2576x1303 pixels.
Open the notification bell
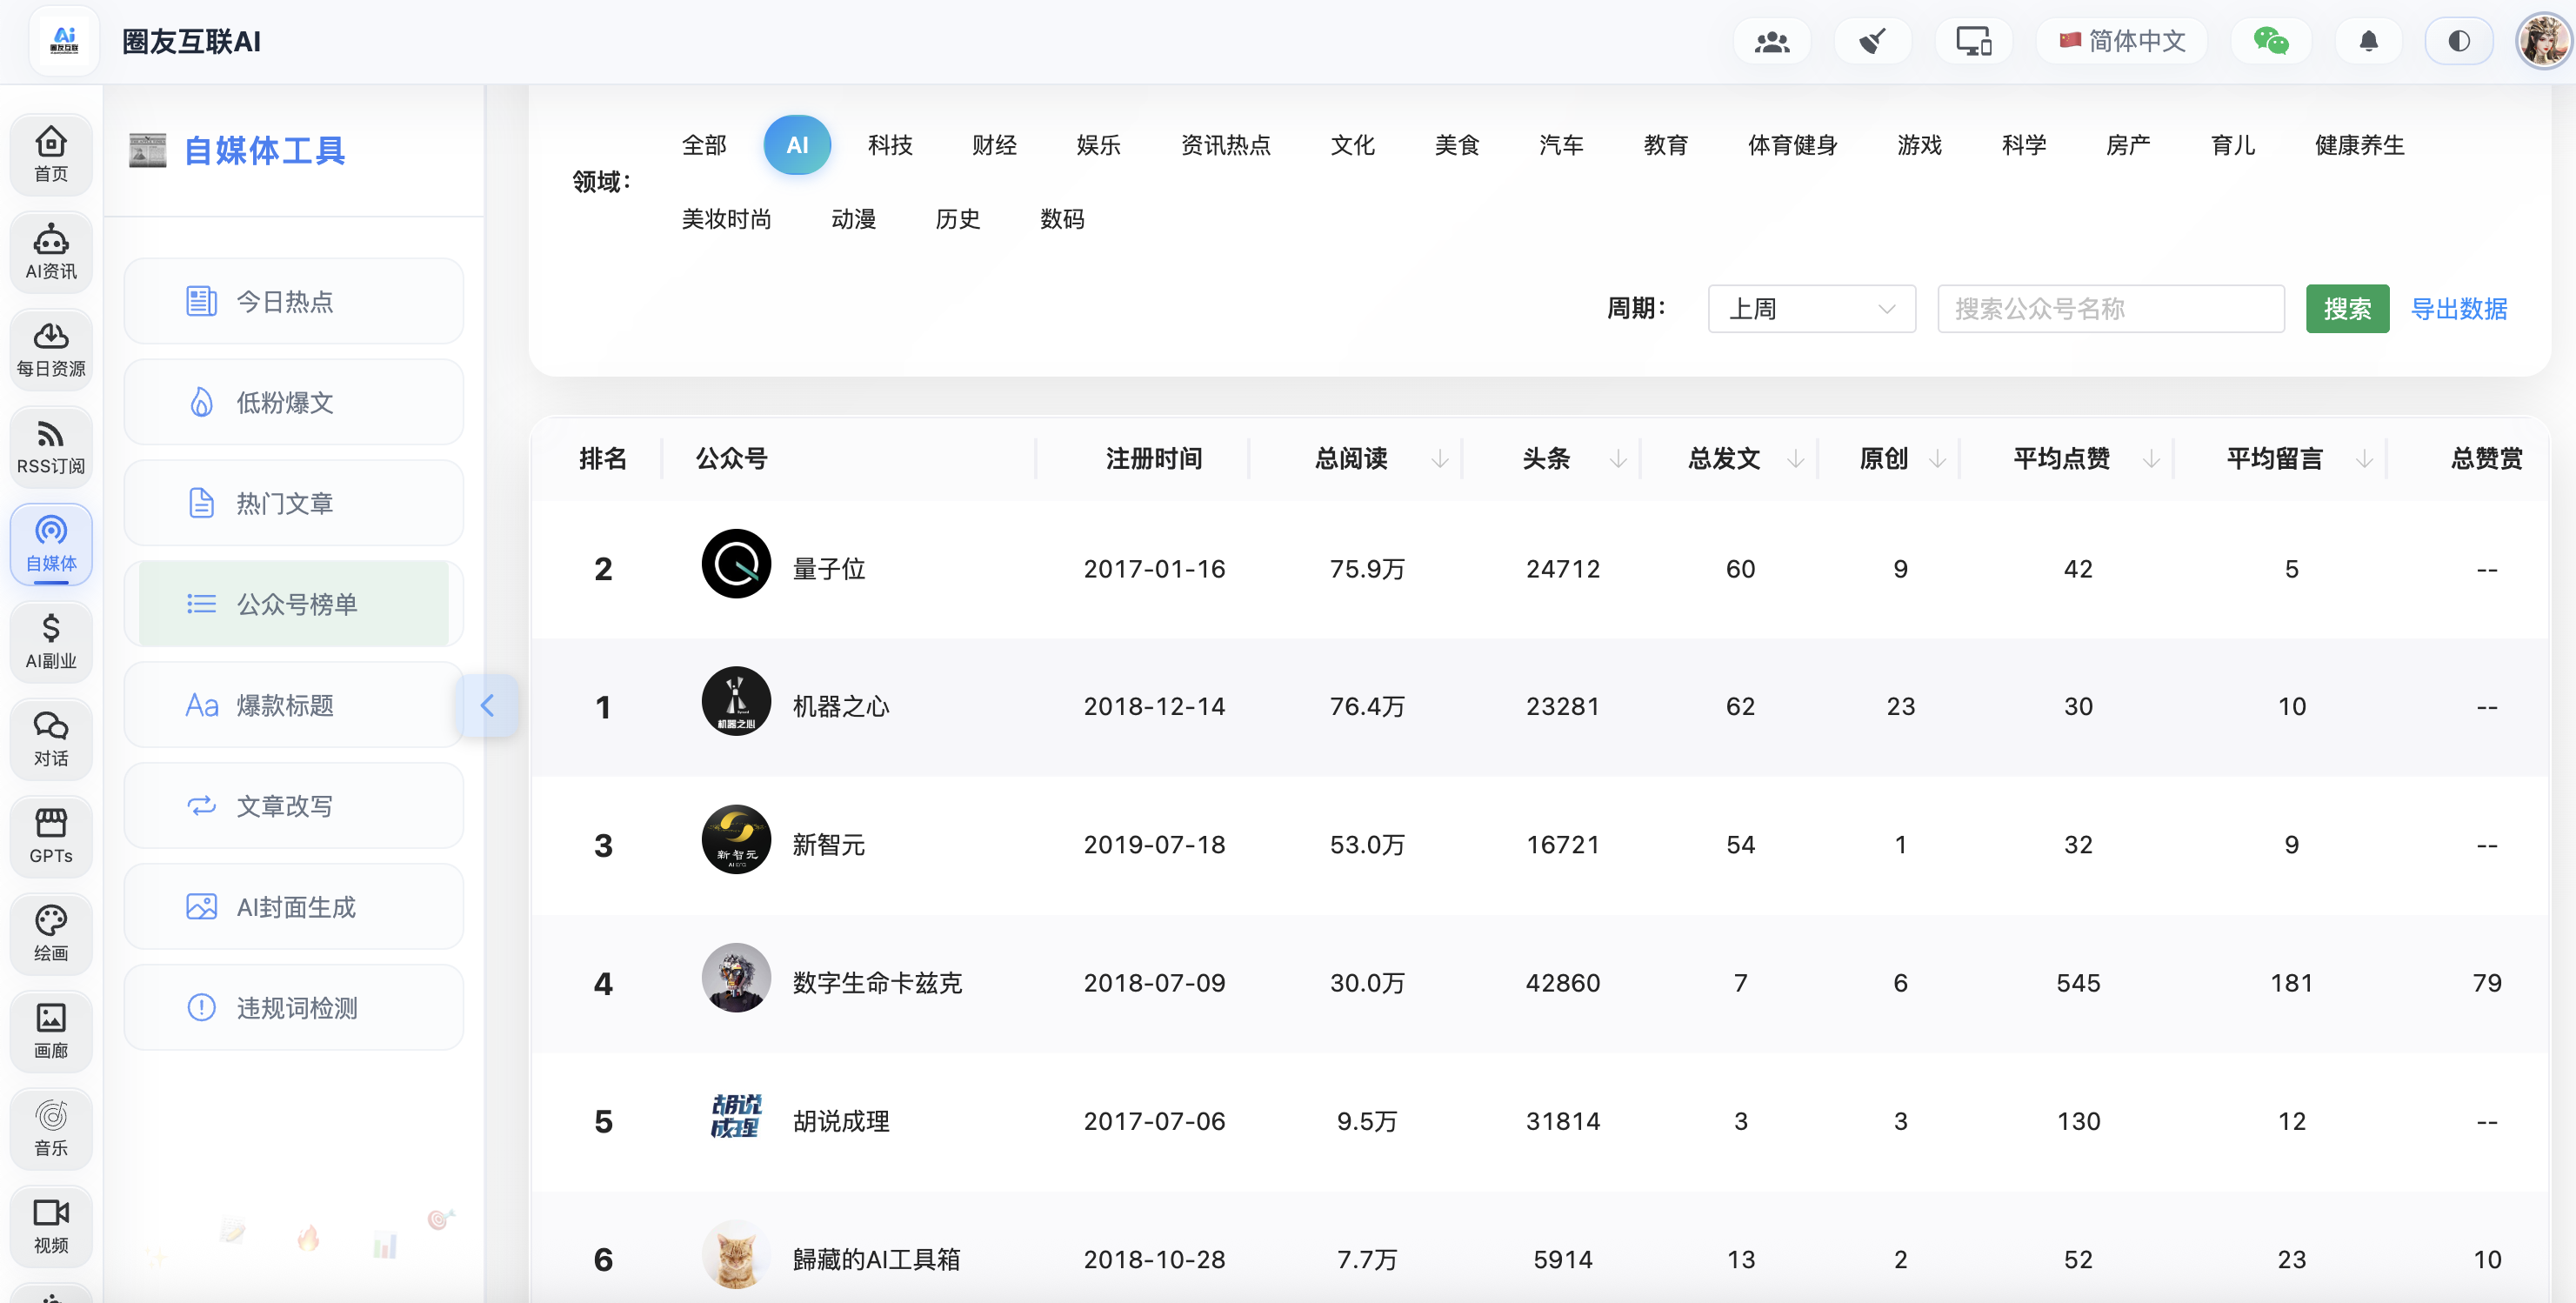(x=2368, y=41)
